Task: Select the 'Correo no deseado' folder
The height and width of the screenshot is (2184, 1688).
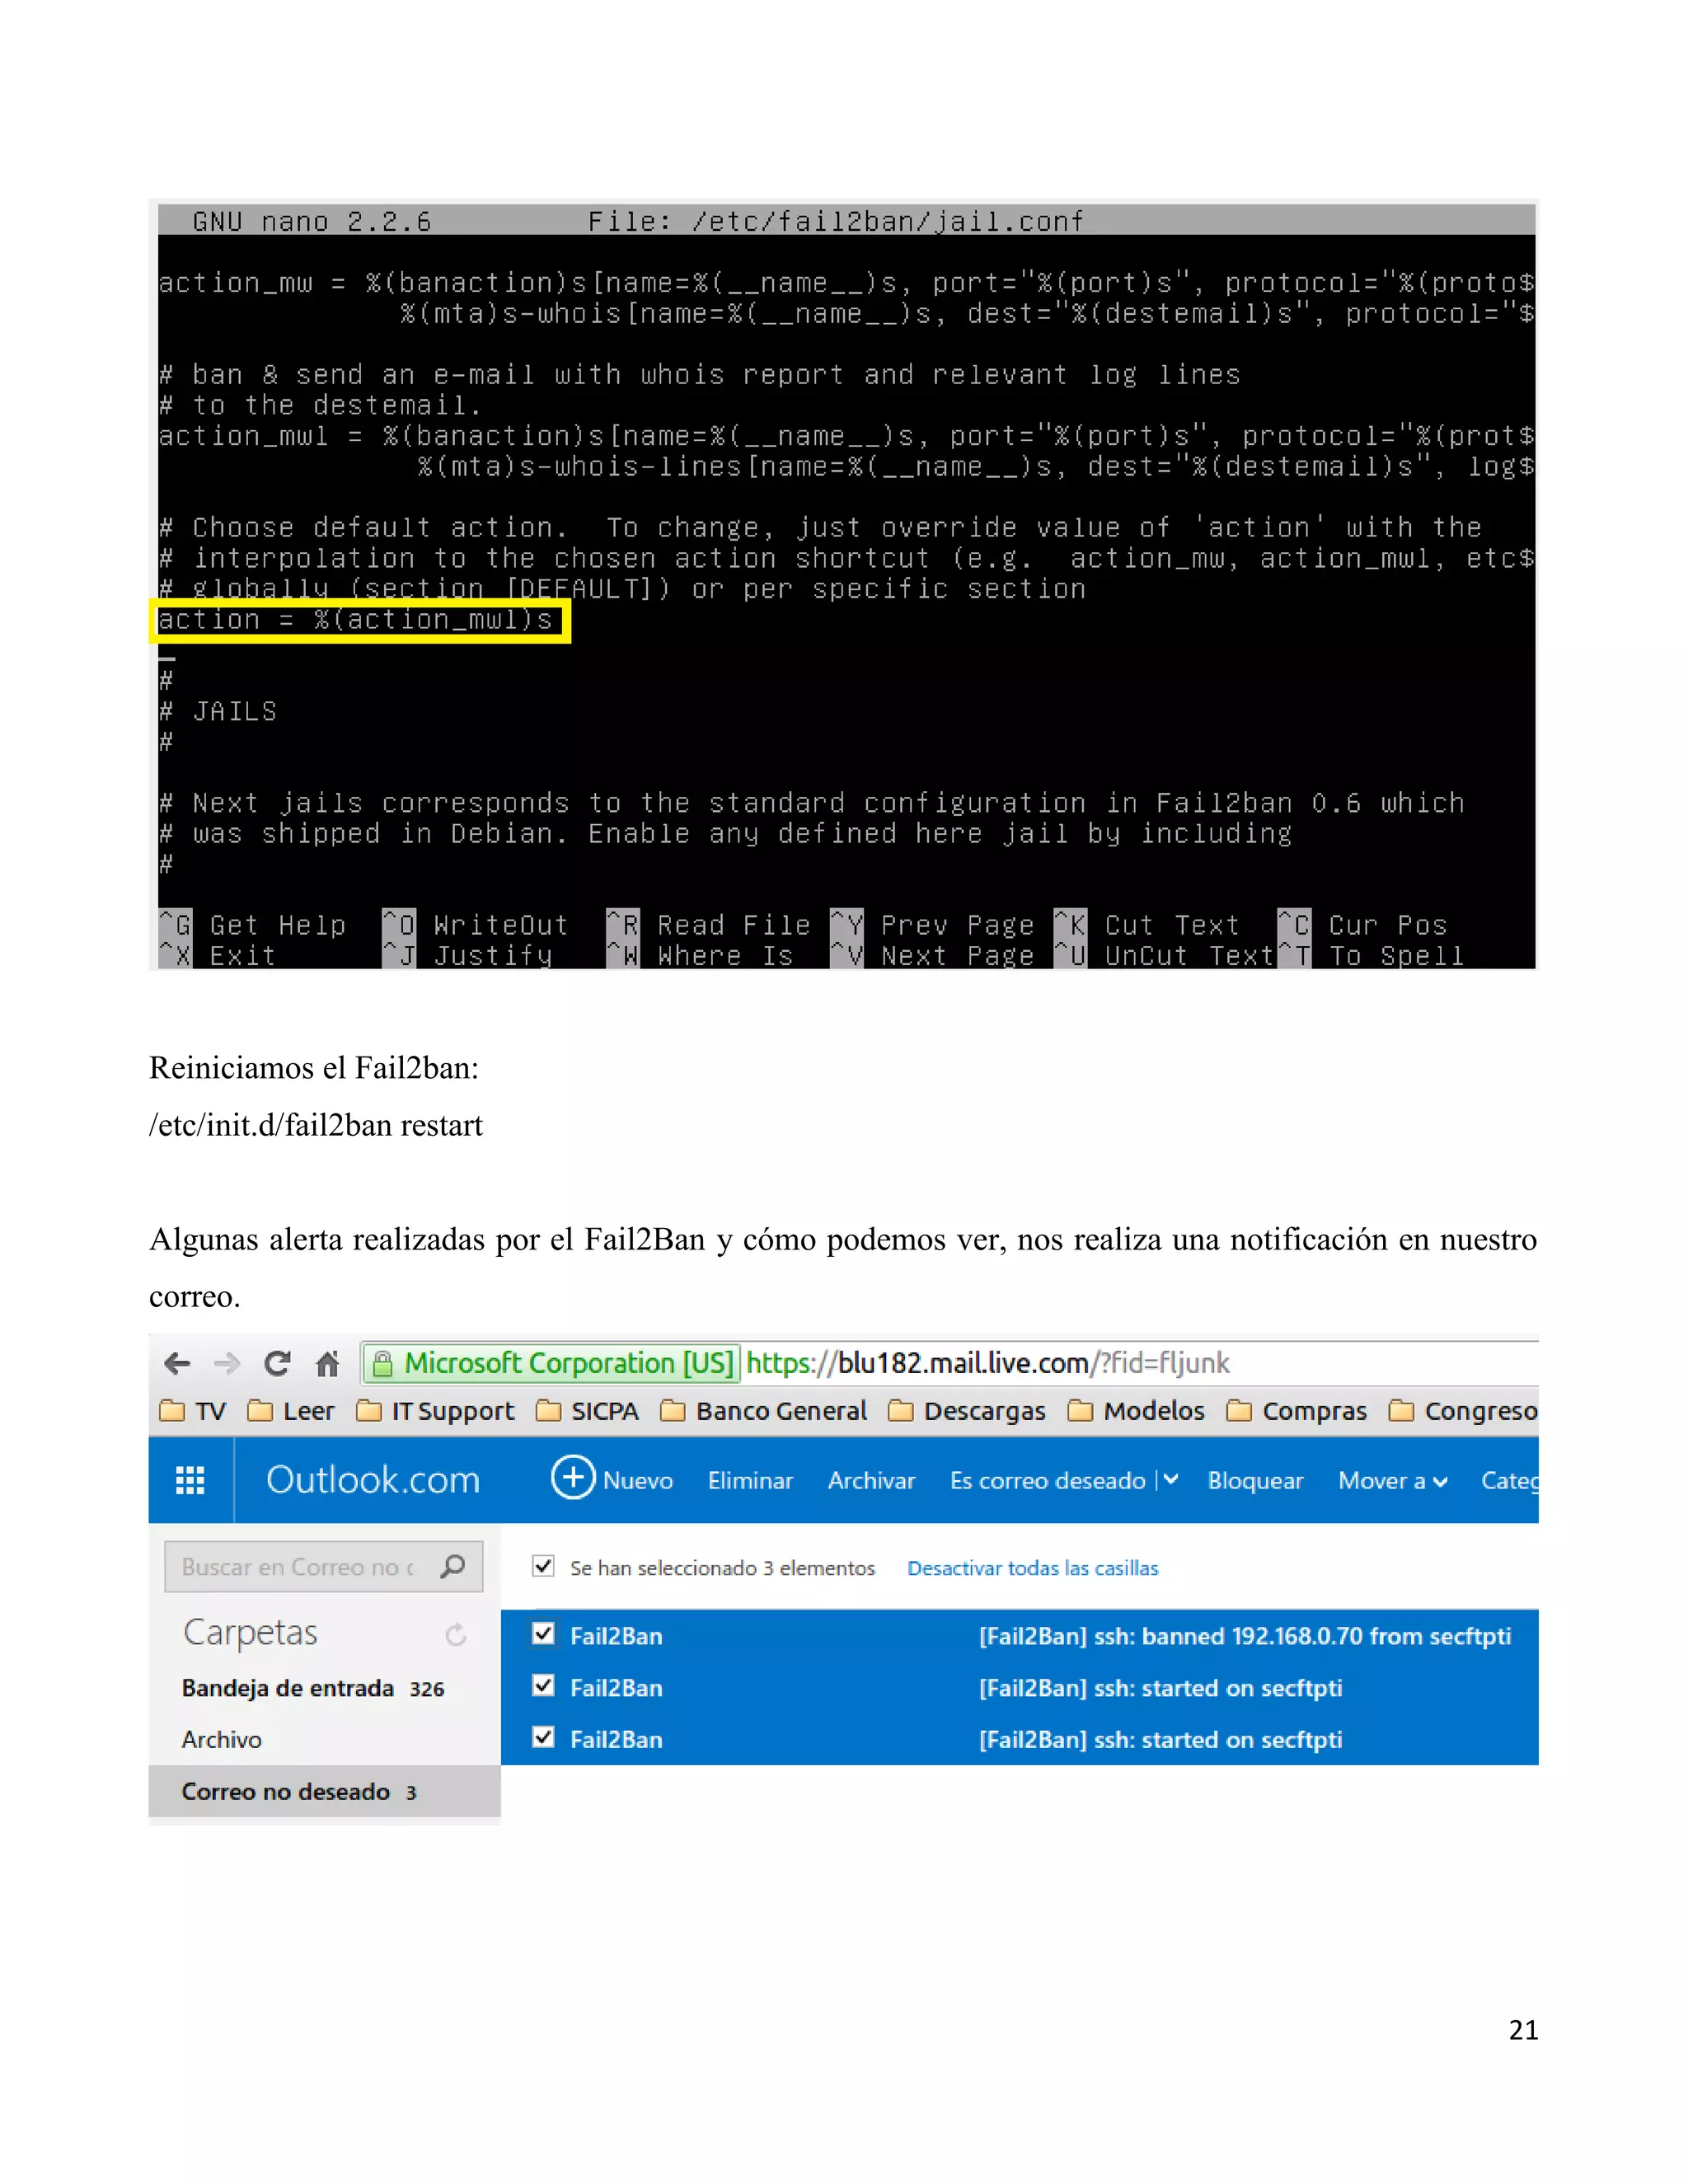Action: pos(324,1791)
